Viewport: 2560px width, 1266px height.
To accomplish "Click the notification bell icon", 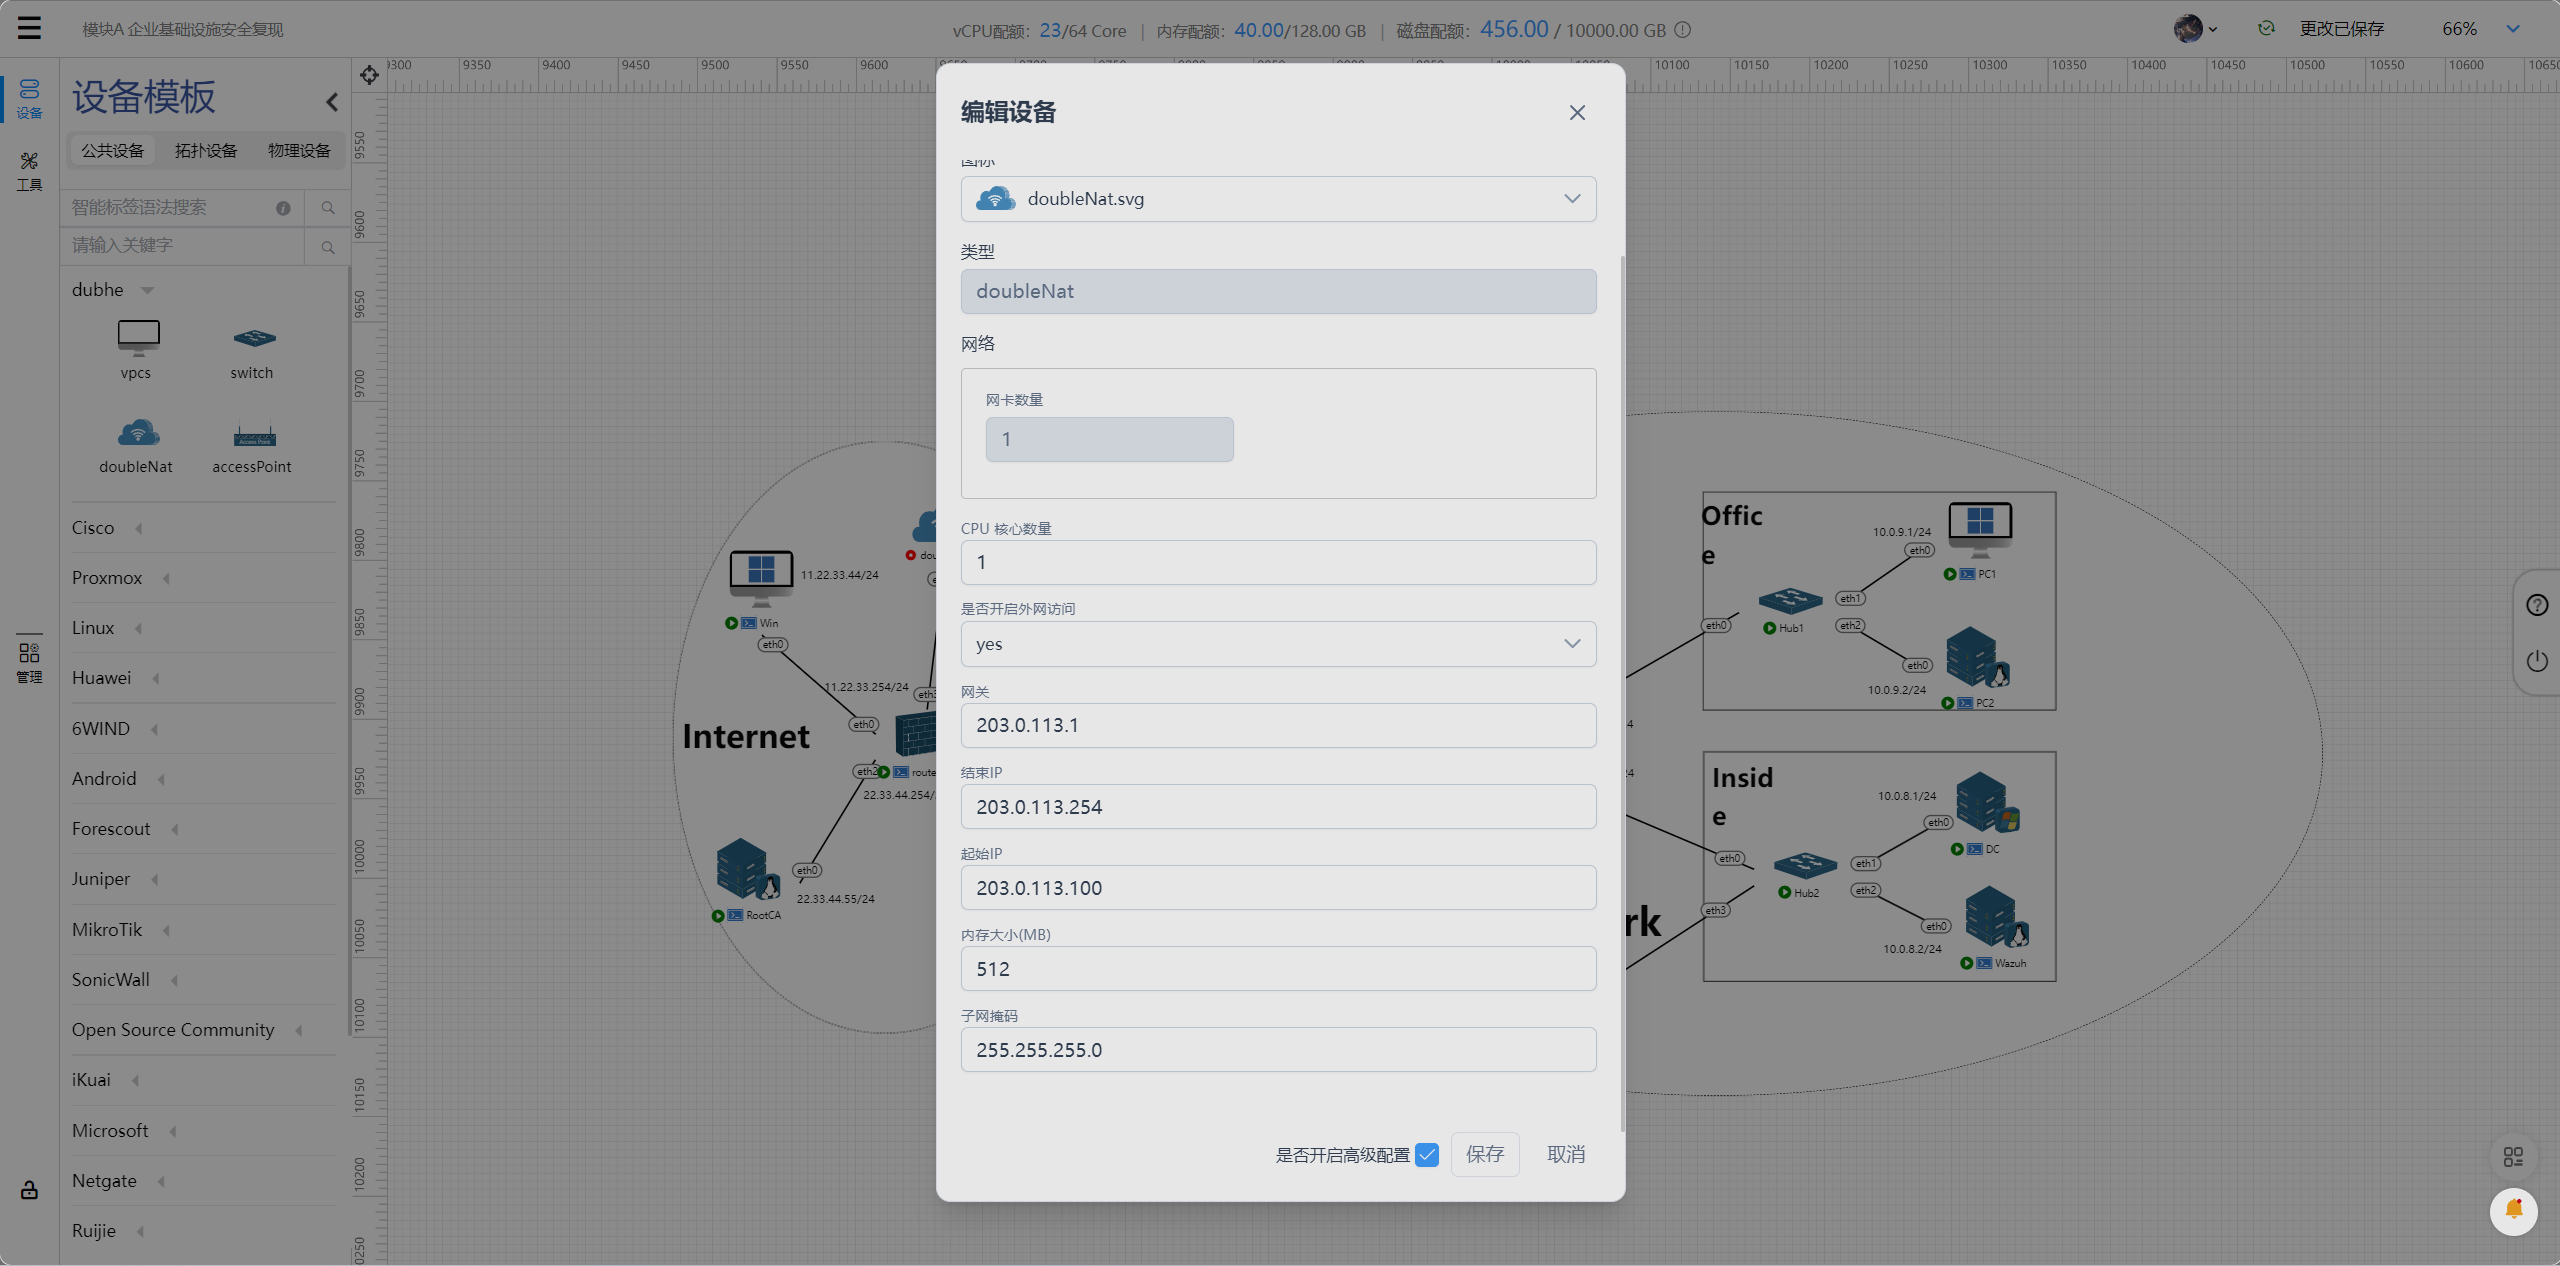I will [2513, 1211].
